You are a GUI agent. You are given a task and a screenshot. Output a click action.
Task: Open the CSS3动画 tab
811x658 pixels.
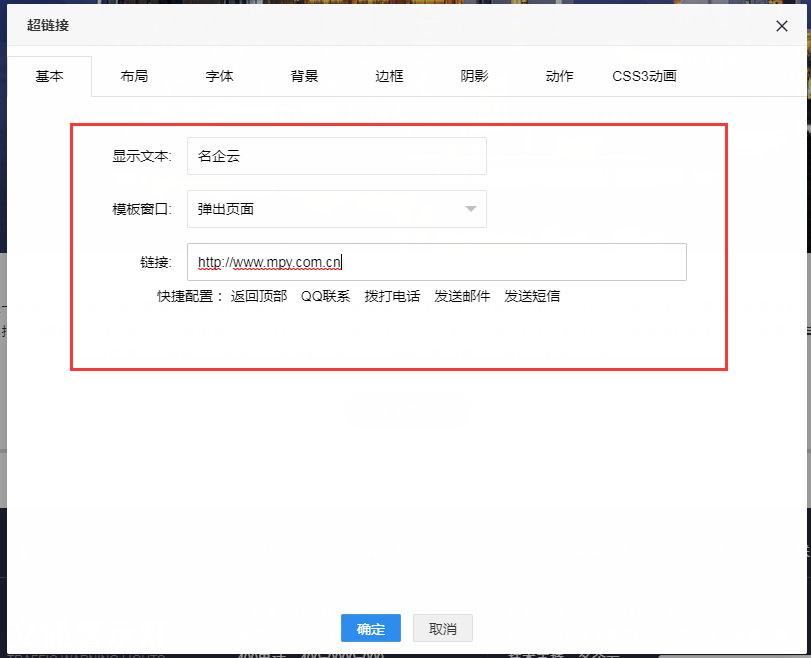pos(644,76)
